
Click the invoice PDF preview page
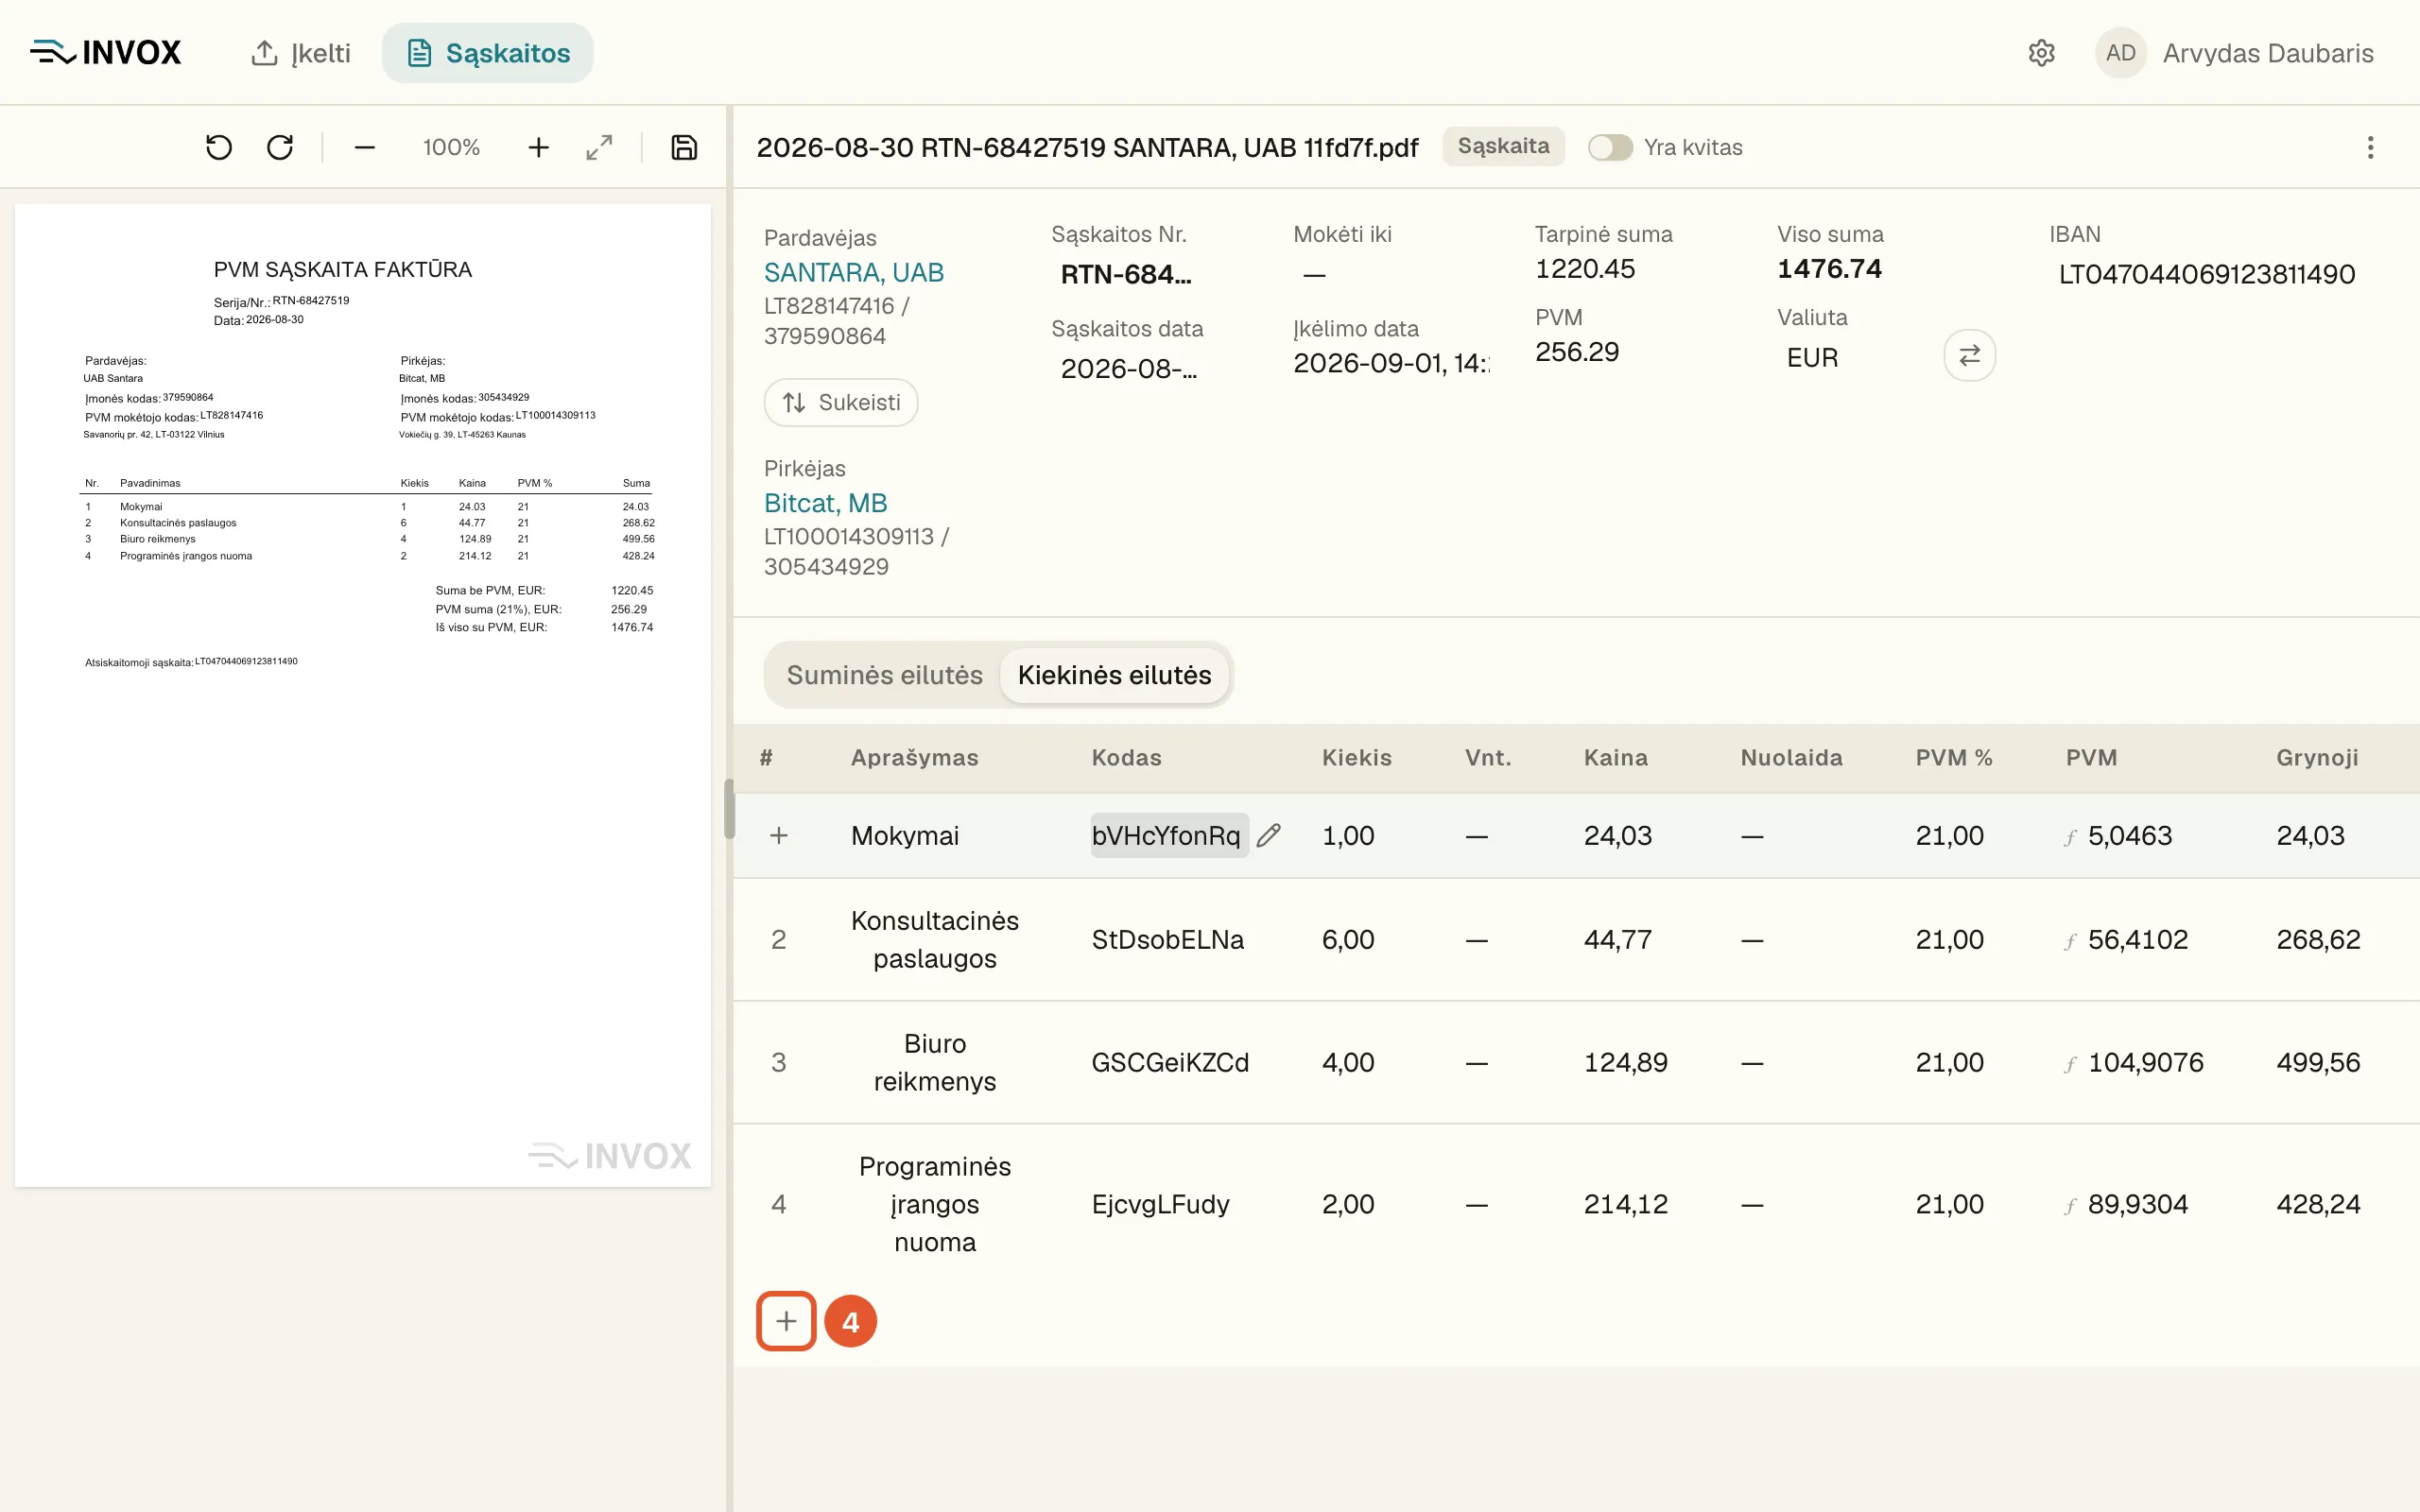pyautogui.click(x=363, y=696)
